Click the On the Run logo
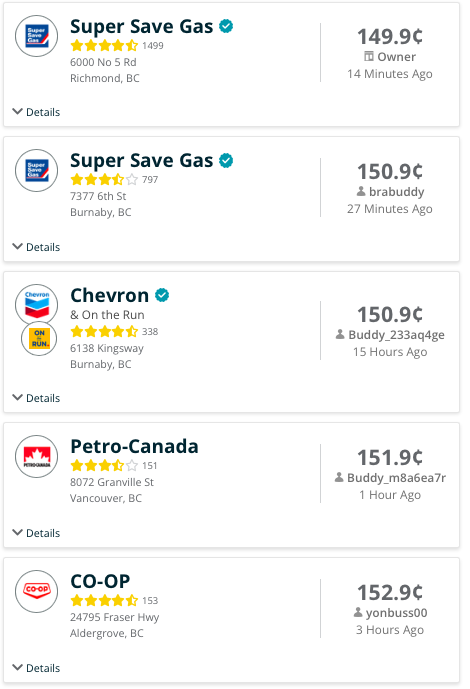Viewport: 470px width, 689px height. [40, 338]
